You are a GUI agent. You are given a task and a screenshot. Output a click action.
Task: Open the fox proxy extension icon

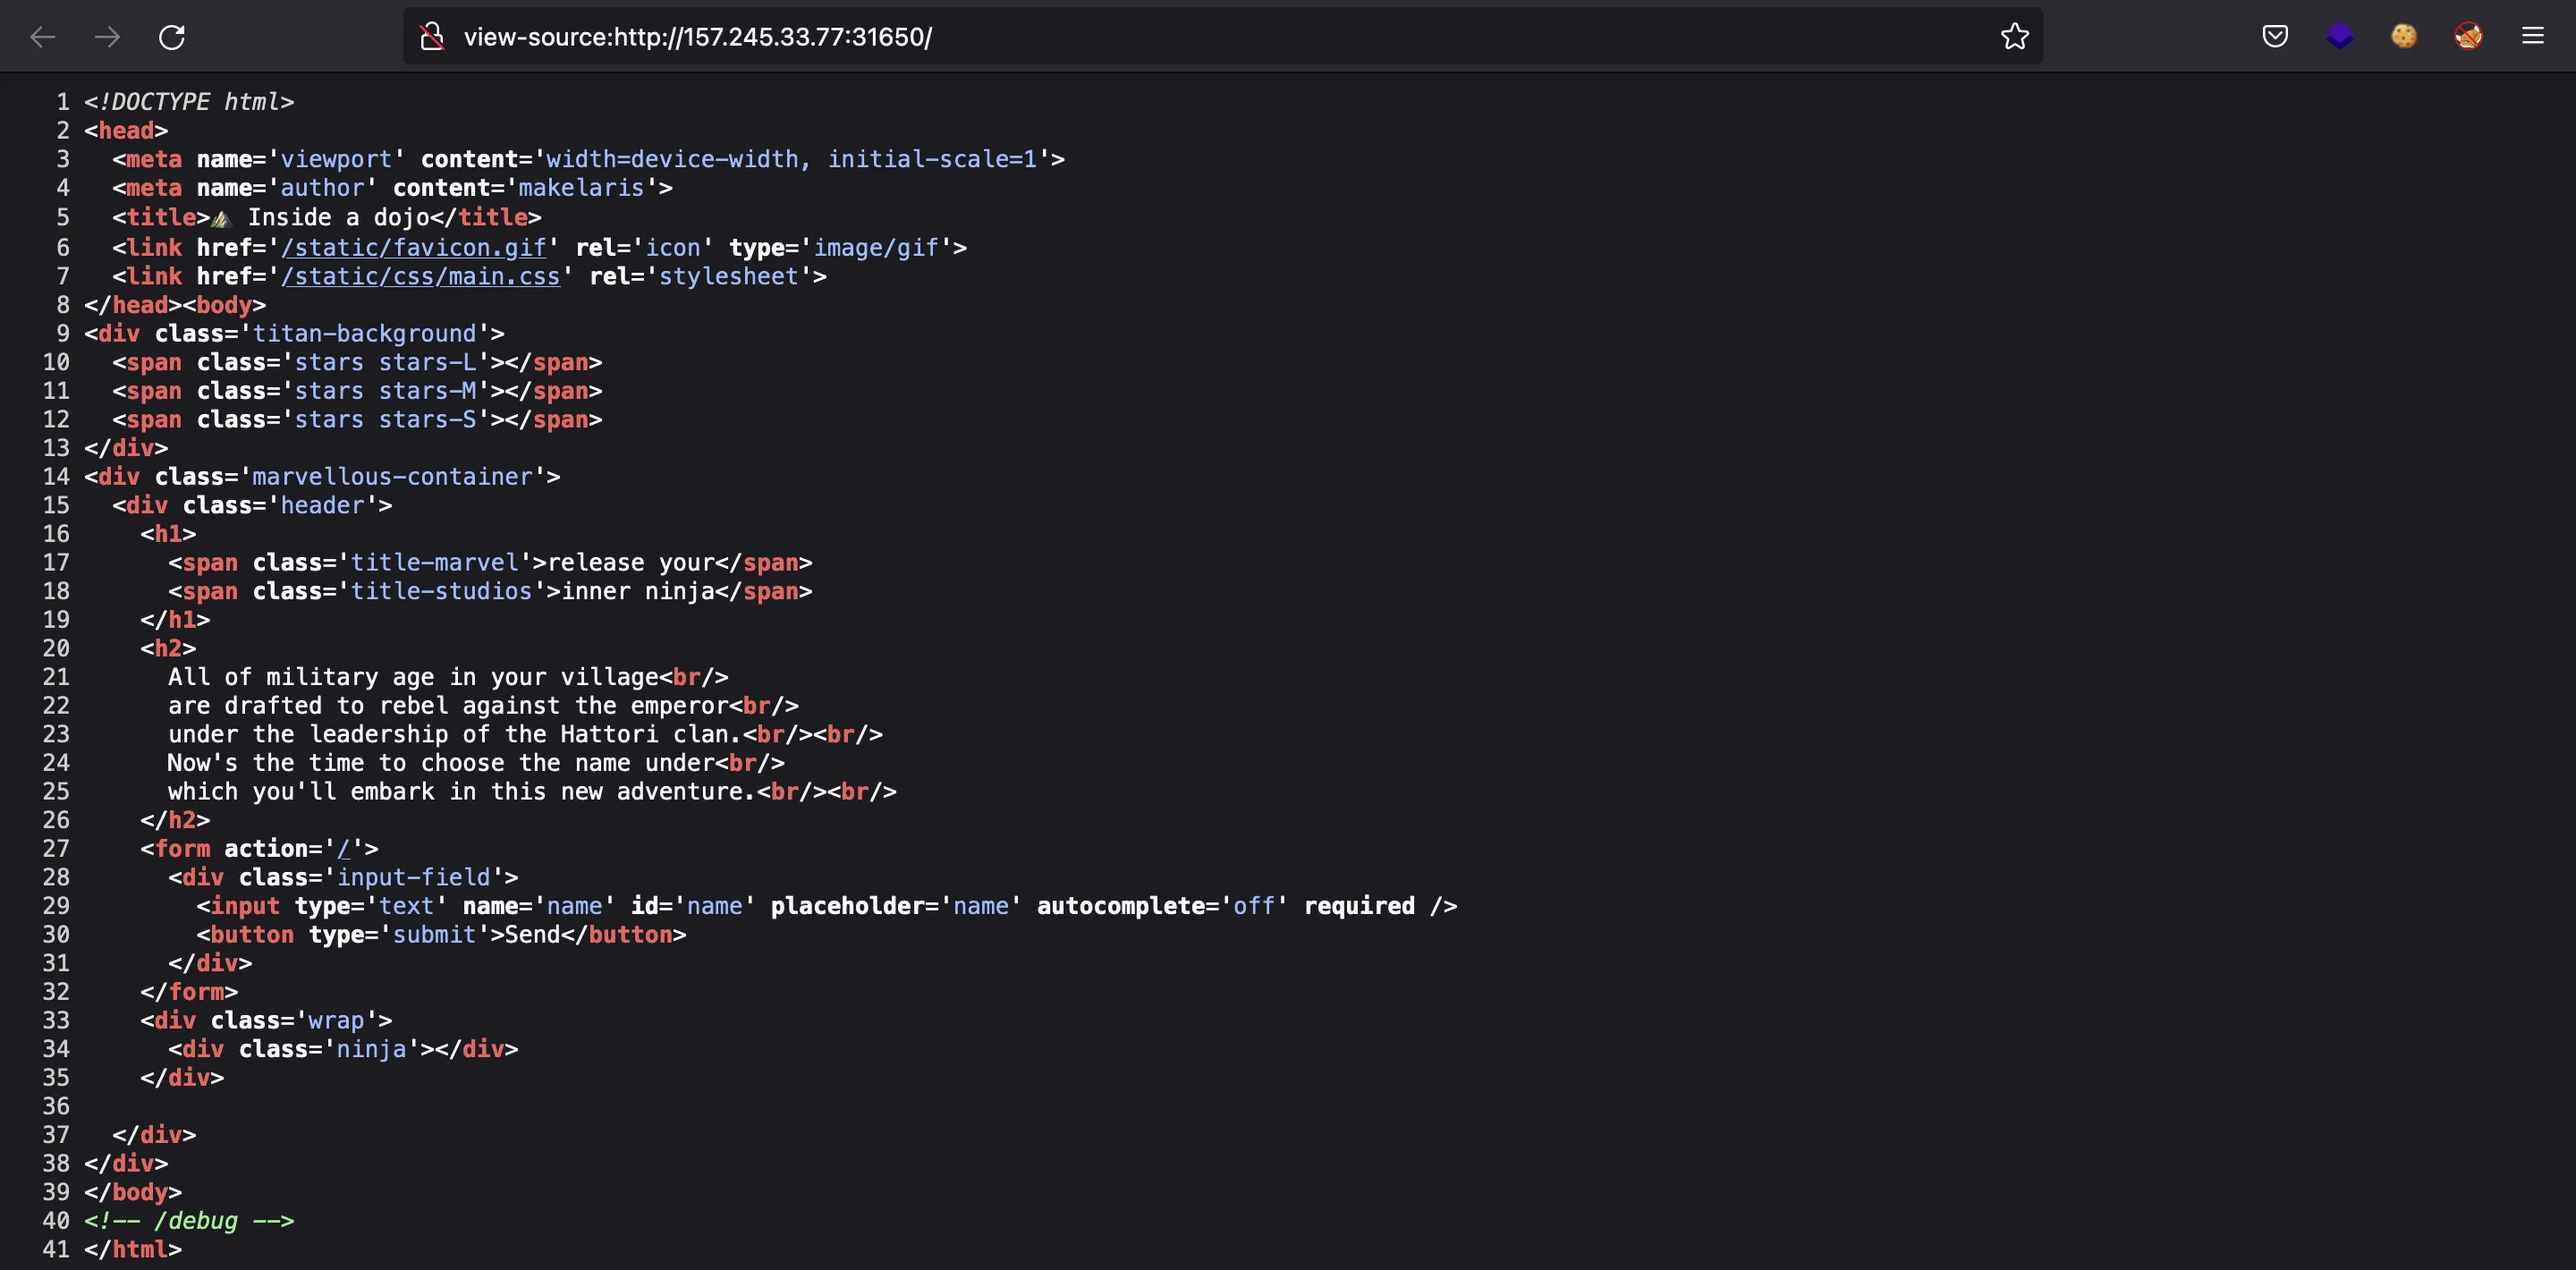pyautogui.click(x=2468, y=37)
